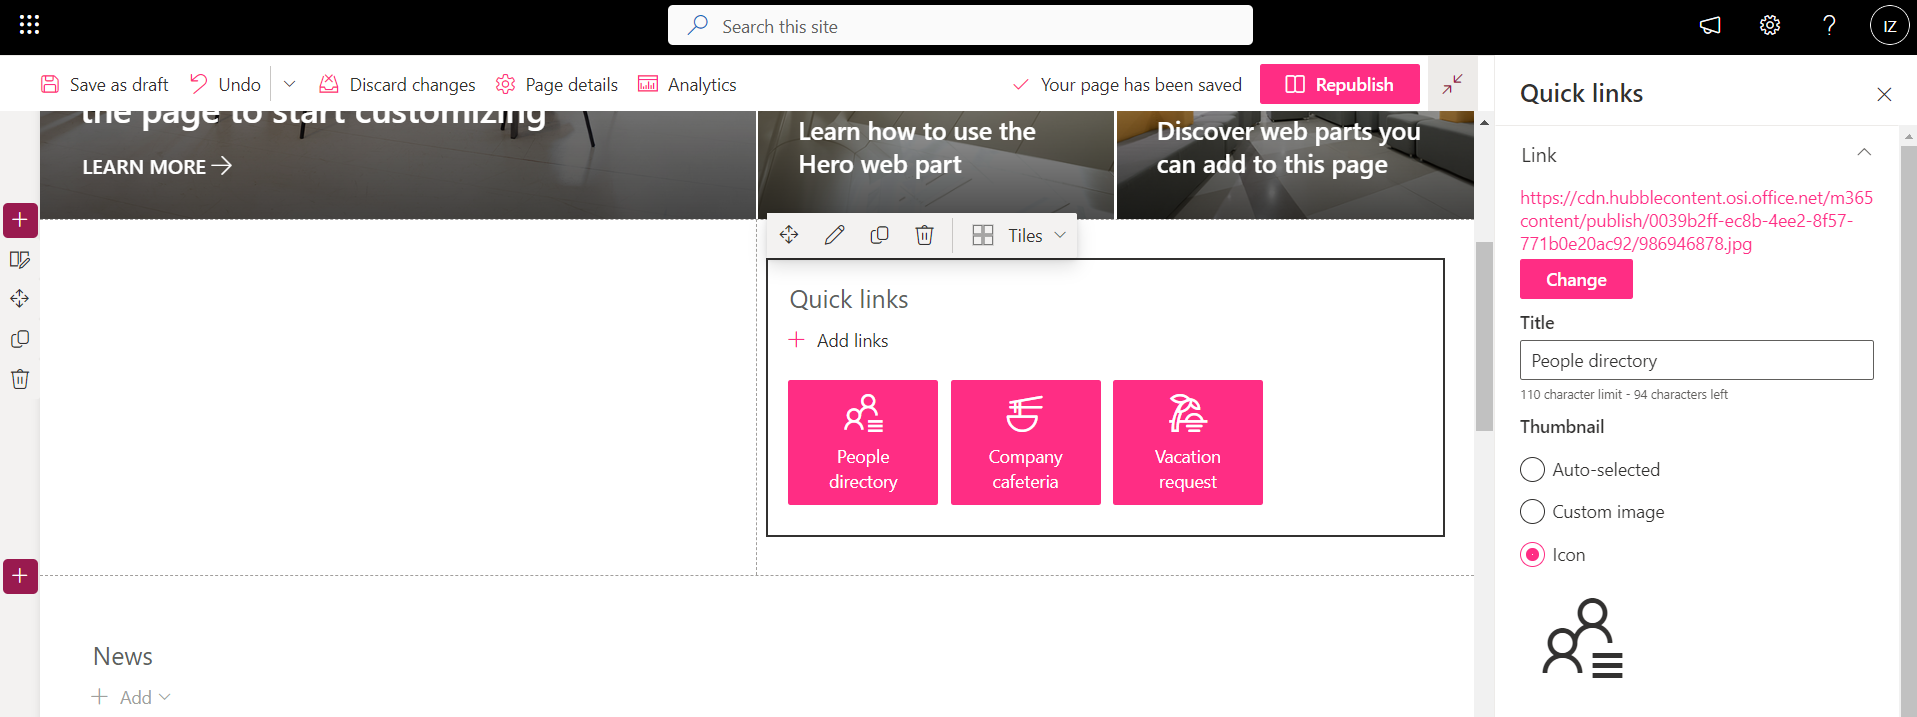Open the settings gear icon
1917x717 pixels.
(1769, 26)
